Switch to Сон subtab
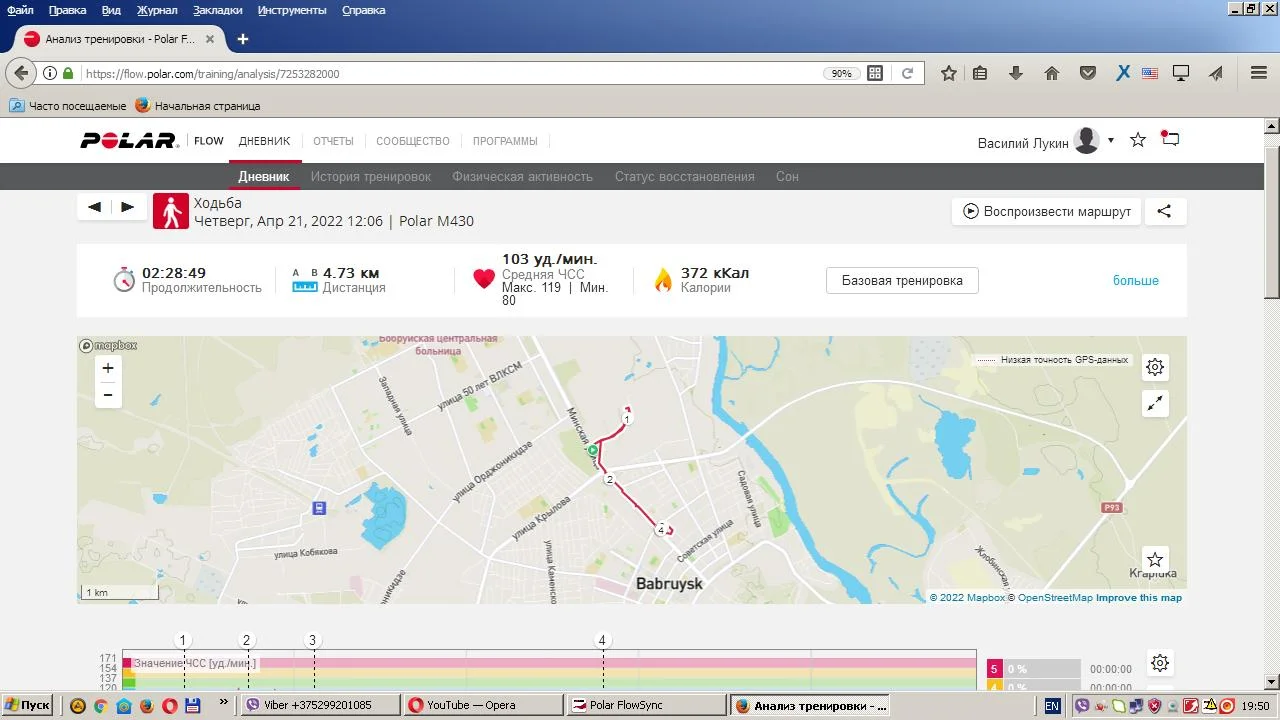Image resolution: width=1280 pixels, height=720 pixels. pyautogui.click(x=787, y=176)
